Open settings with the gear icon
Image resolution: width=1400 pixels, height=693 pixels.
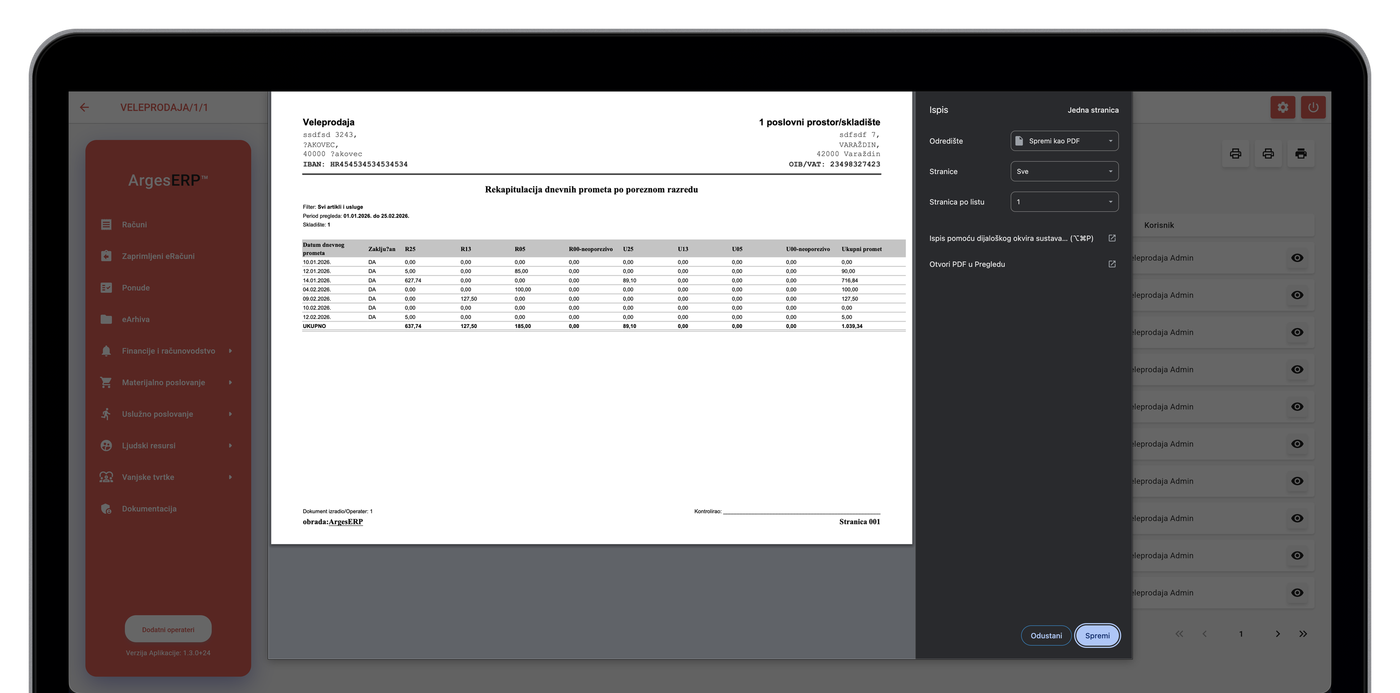(1282, 107)
